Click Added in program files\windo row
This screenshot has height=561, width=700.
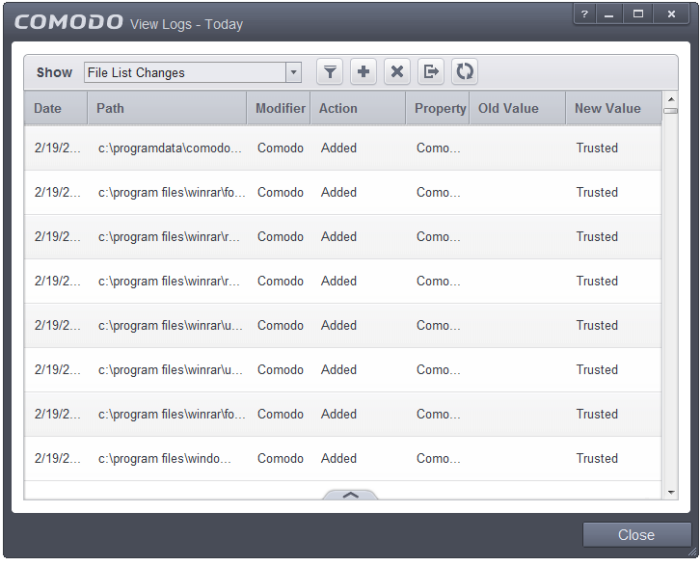pyautogui.click(x=338, y=458)
